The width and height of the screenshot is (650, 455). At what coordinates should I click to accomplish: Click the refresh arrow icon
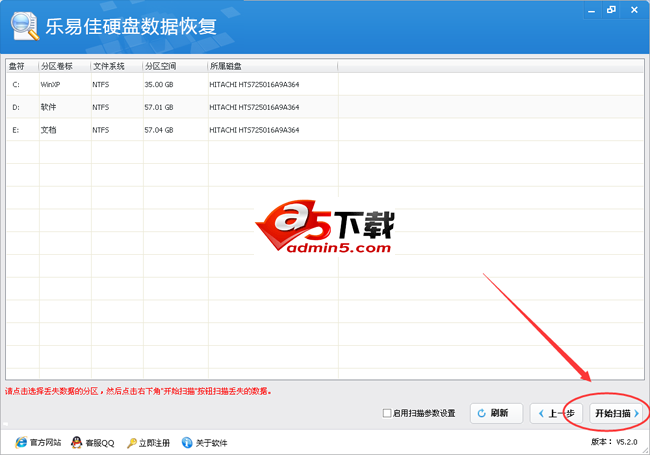pyautogui.click(x=481, y=413)
